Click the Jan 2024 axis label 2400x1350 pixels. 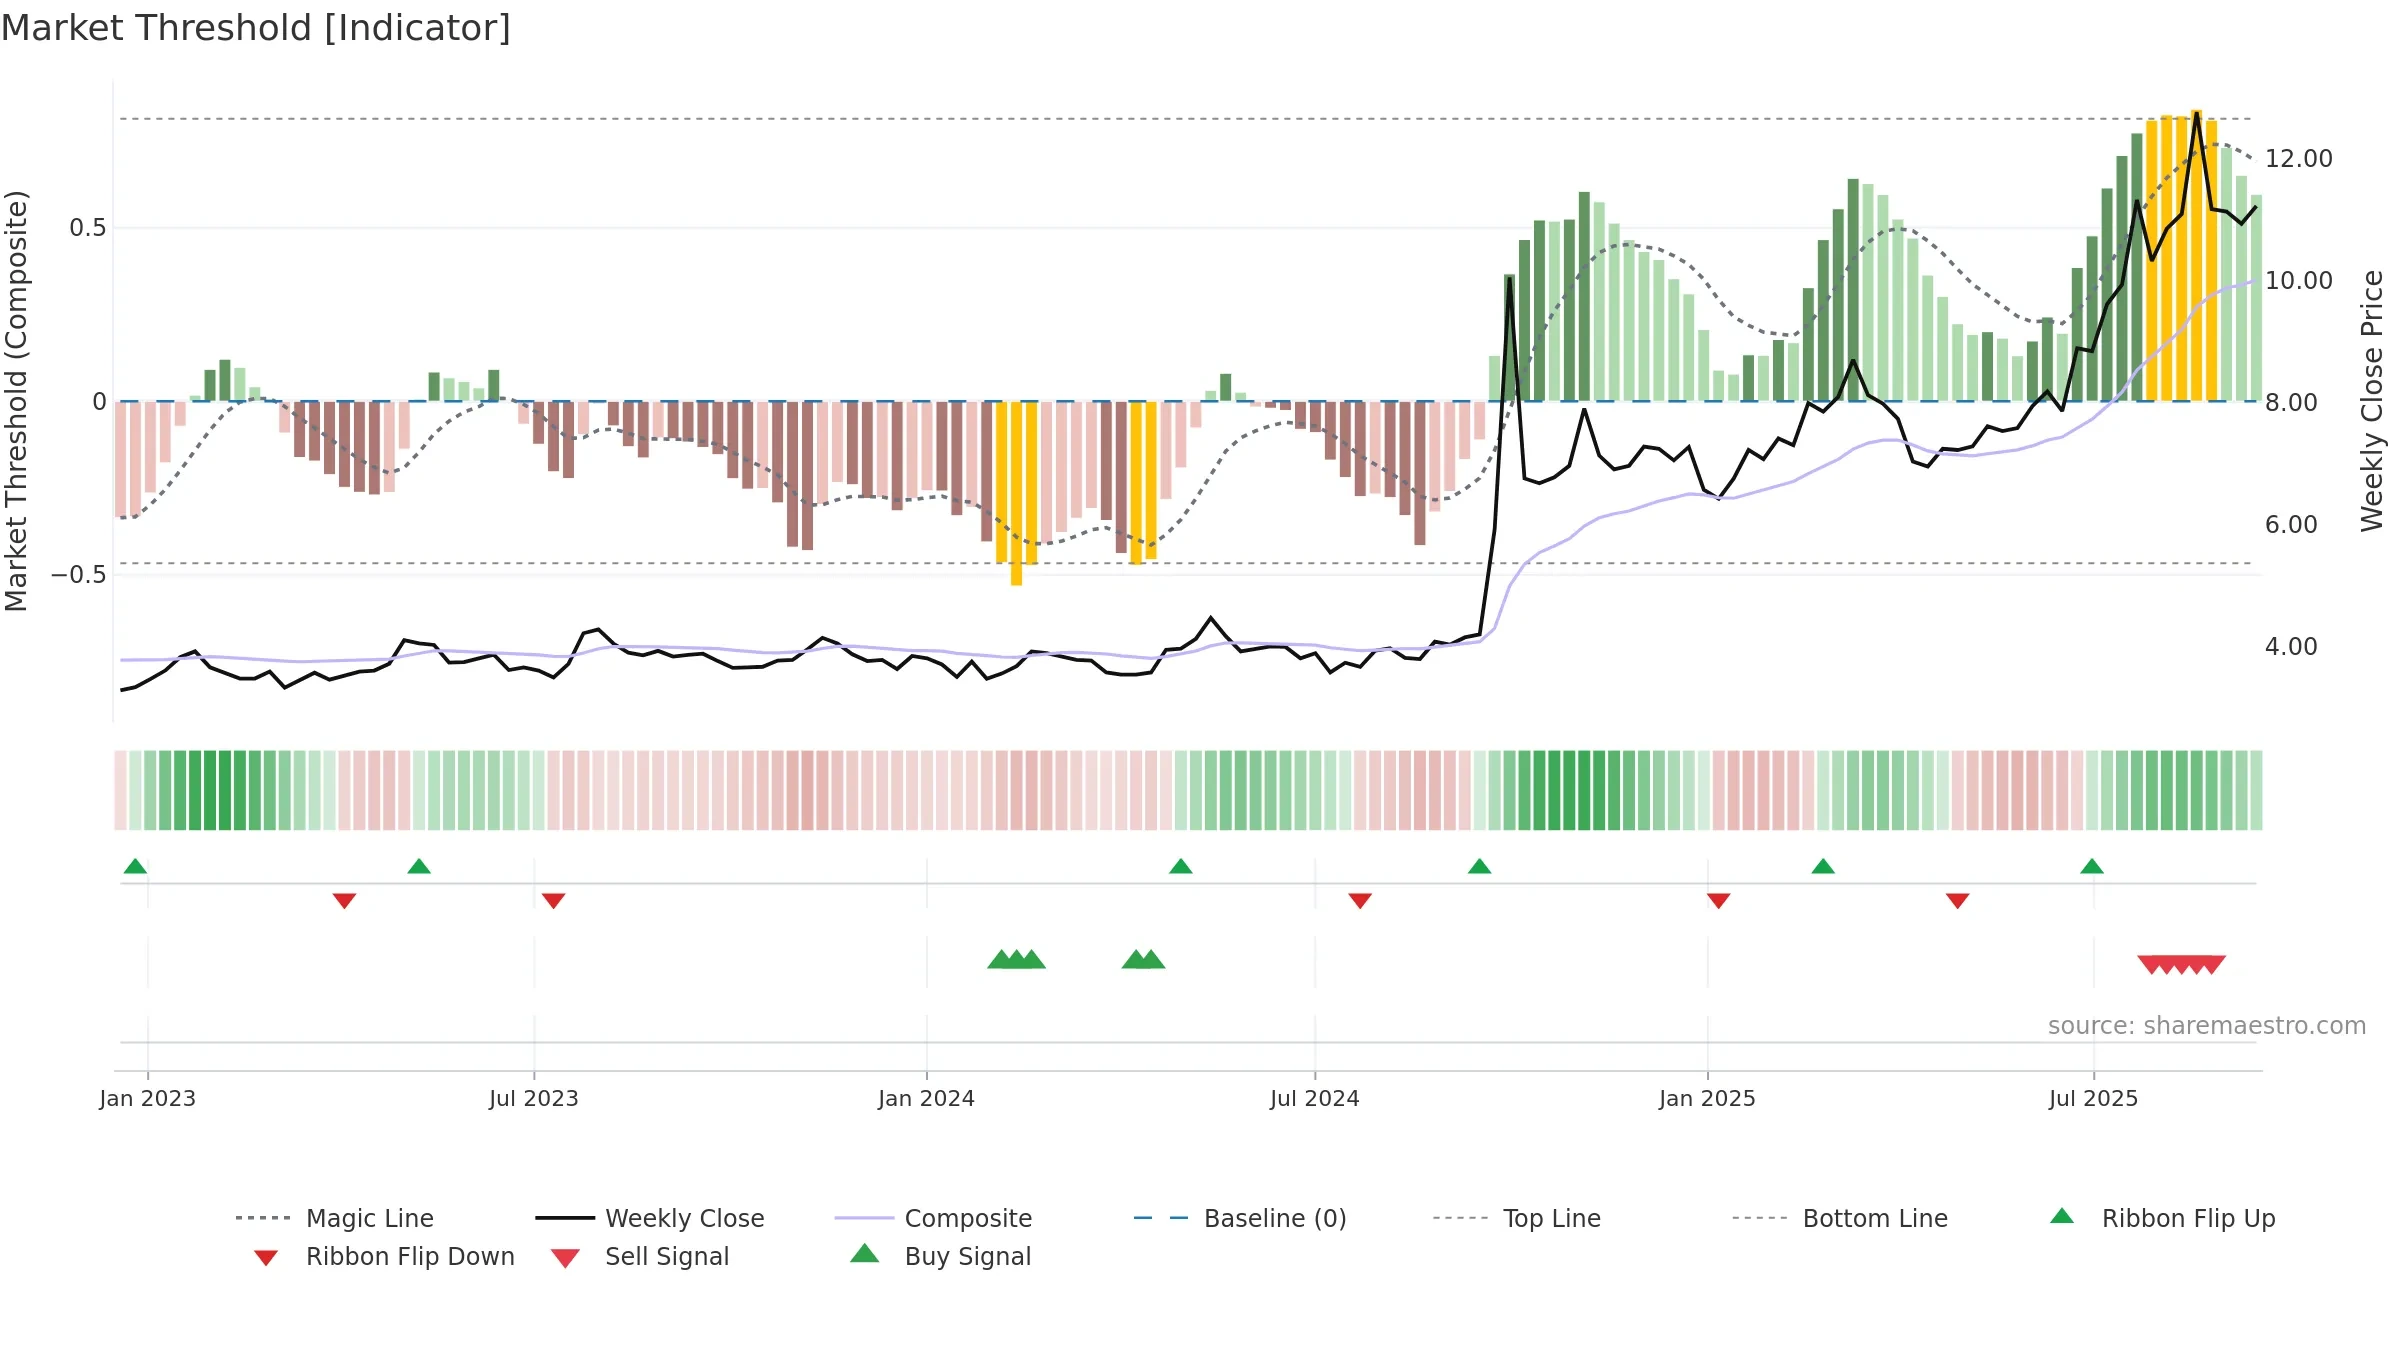coord(926,1099)
